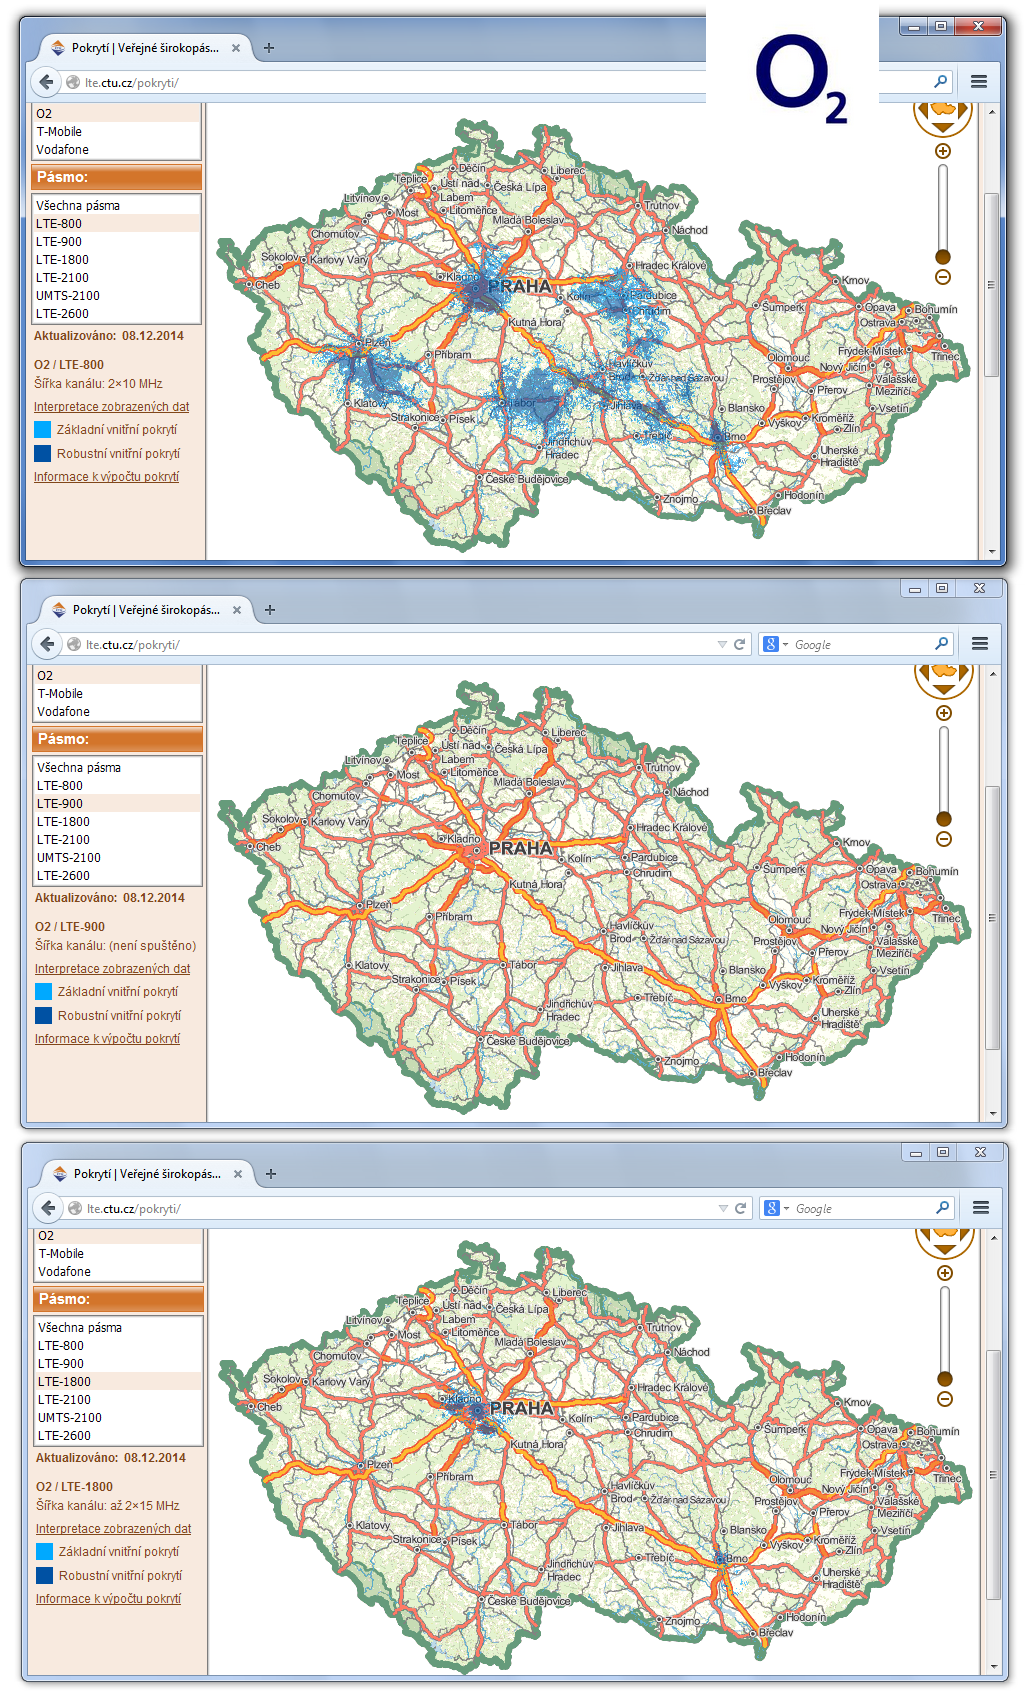Click the map zoom slider handle in top window
1034x1703 pixels.
pyautogui.click(x=942, y=257)
